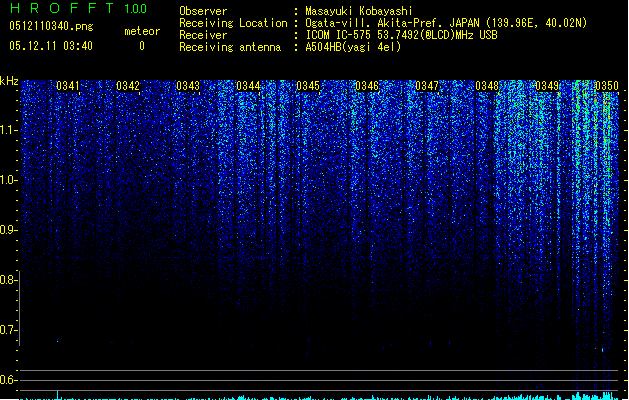Click the 0346 time marker
The image size is (629, 400).
pos(367,86)
